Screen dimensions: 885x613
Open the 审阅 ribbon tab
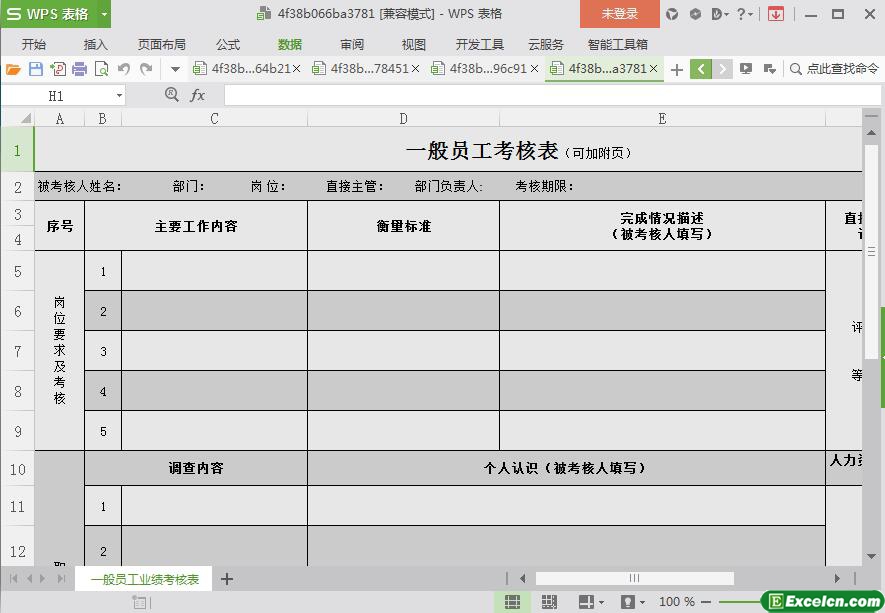click(352, 44)
